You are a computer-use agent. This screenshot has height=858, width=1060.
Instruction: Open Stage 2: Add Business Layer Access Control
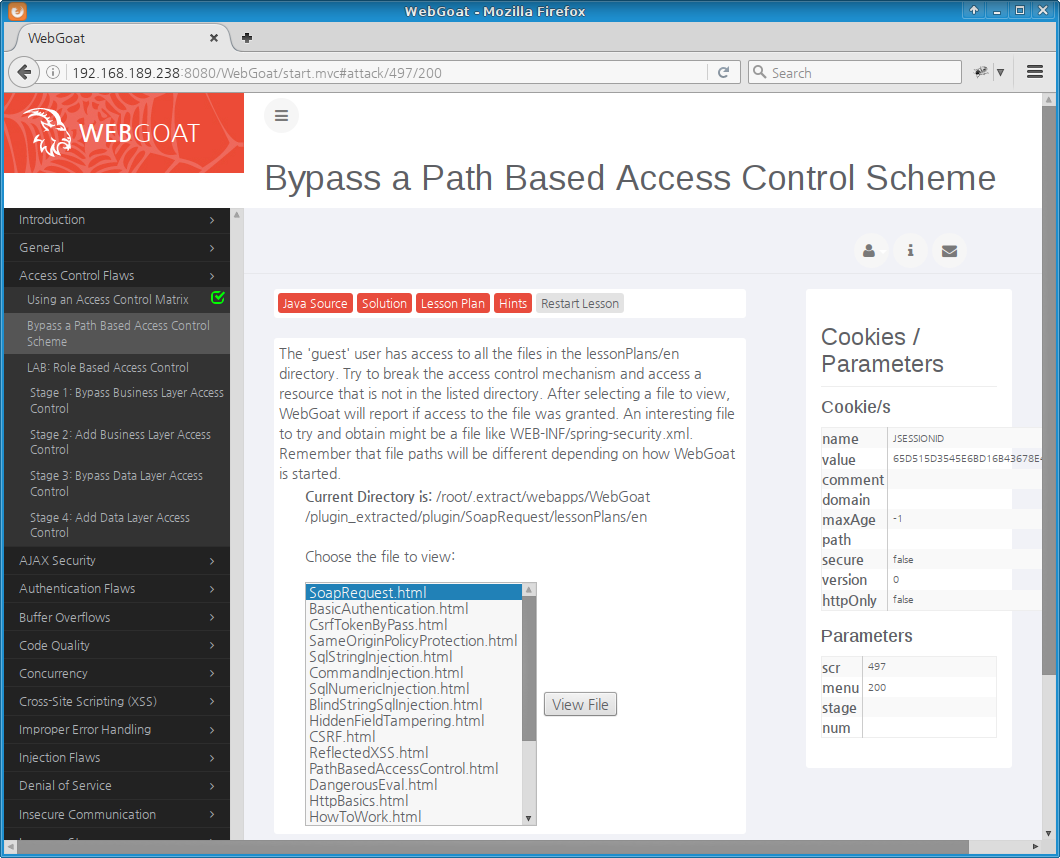pyautogui.click(x=120, y=442)
